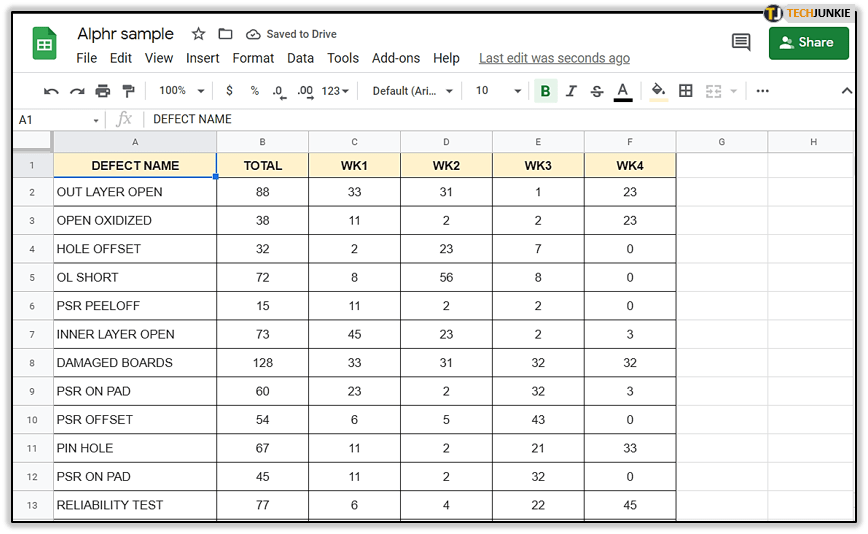Click the green Share button

[x=808, y=43]
